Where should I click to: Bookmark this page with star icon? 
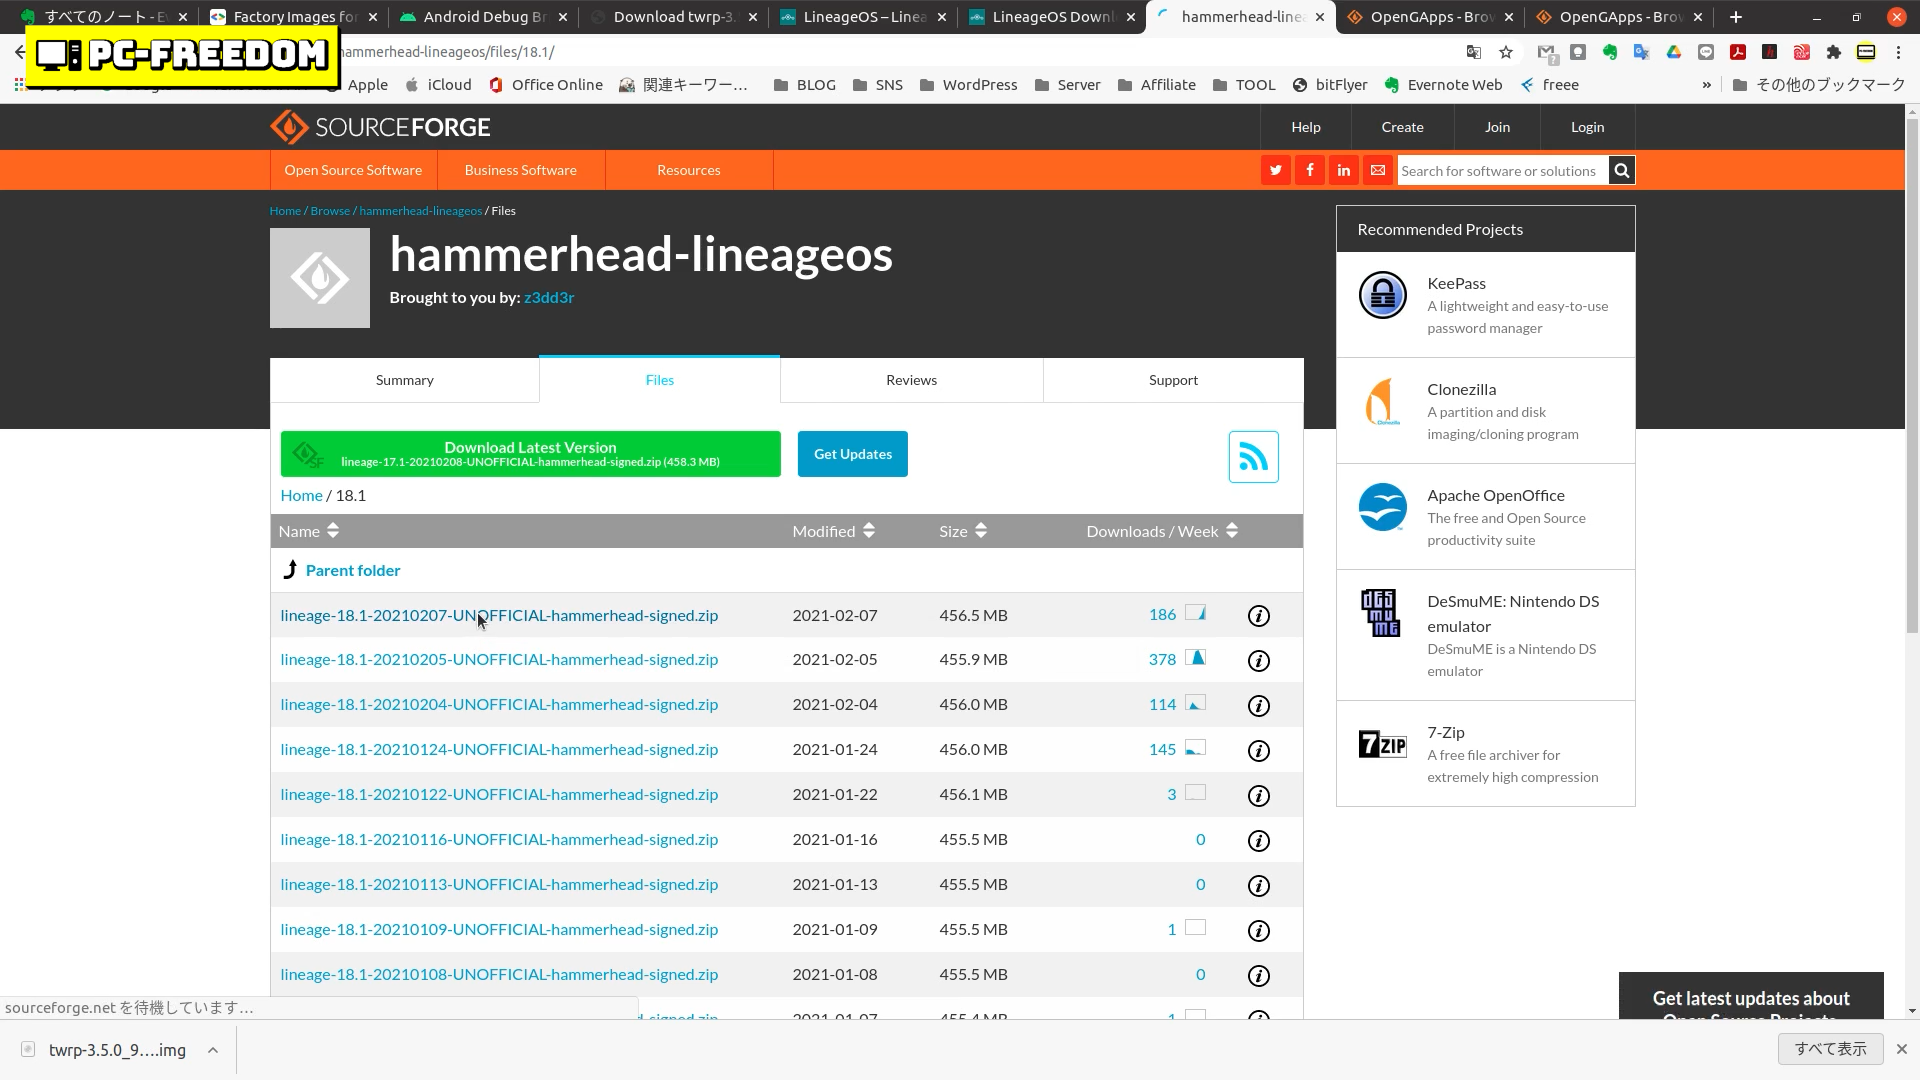tap(1506, 52)
